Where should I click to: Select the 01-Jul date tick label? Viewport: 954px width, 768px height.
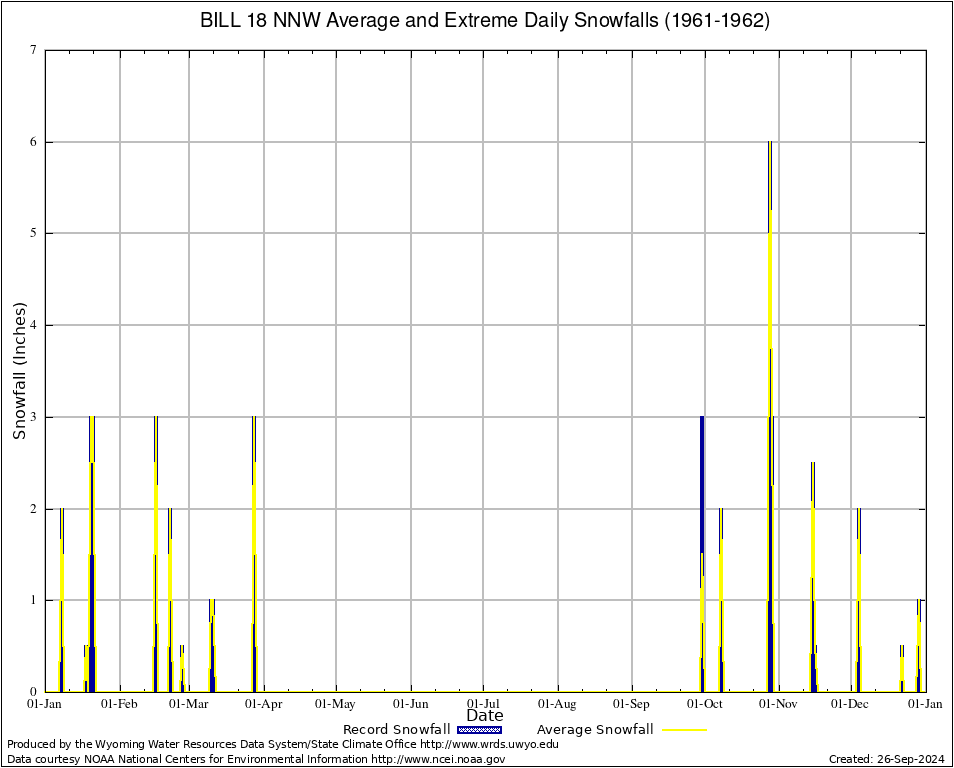click(x=484, y=705)
